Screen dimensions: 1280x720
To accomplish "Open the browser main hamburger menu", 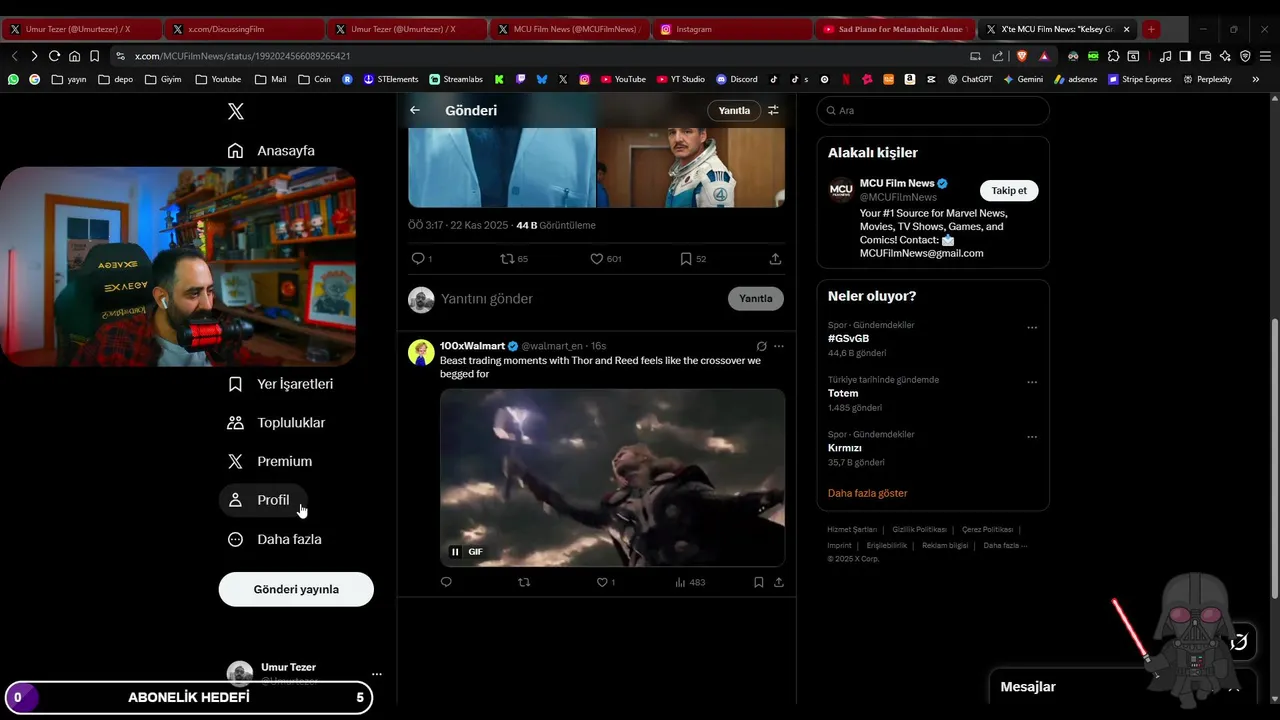I will (x=1265, y=56).
